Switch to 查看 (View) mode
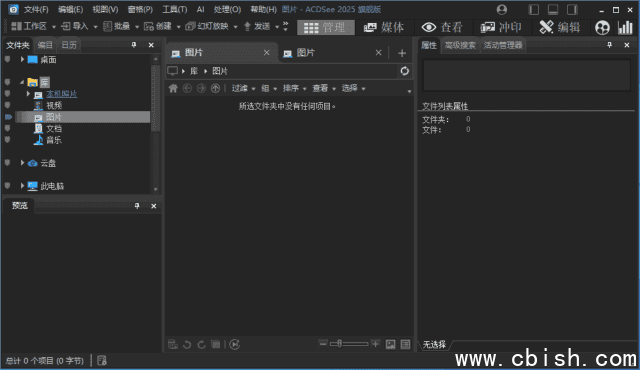 (442, 27)
